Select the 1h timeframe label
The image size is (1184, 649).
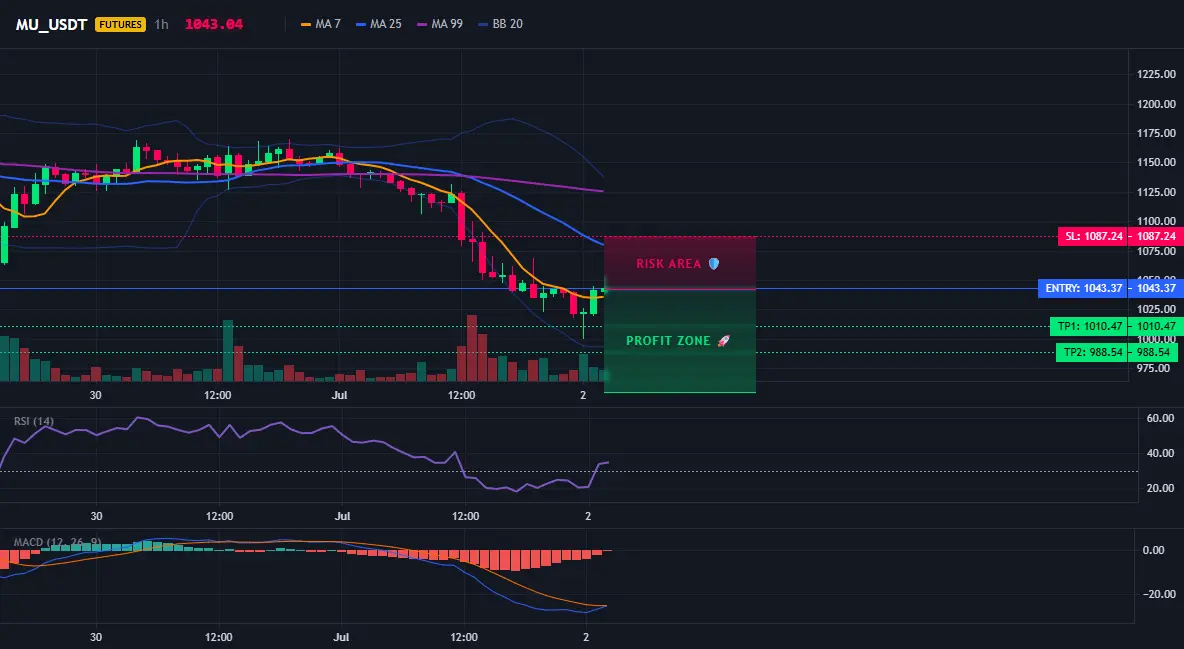pos(161,24)
